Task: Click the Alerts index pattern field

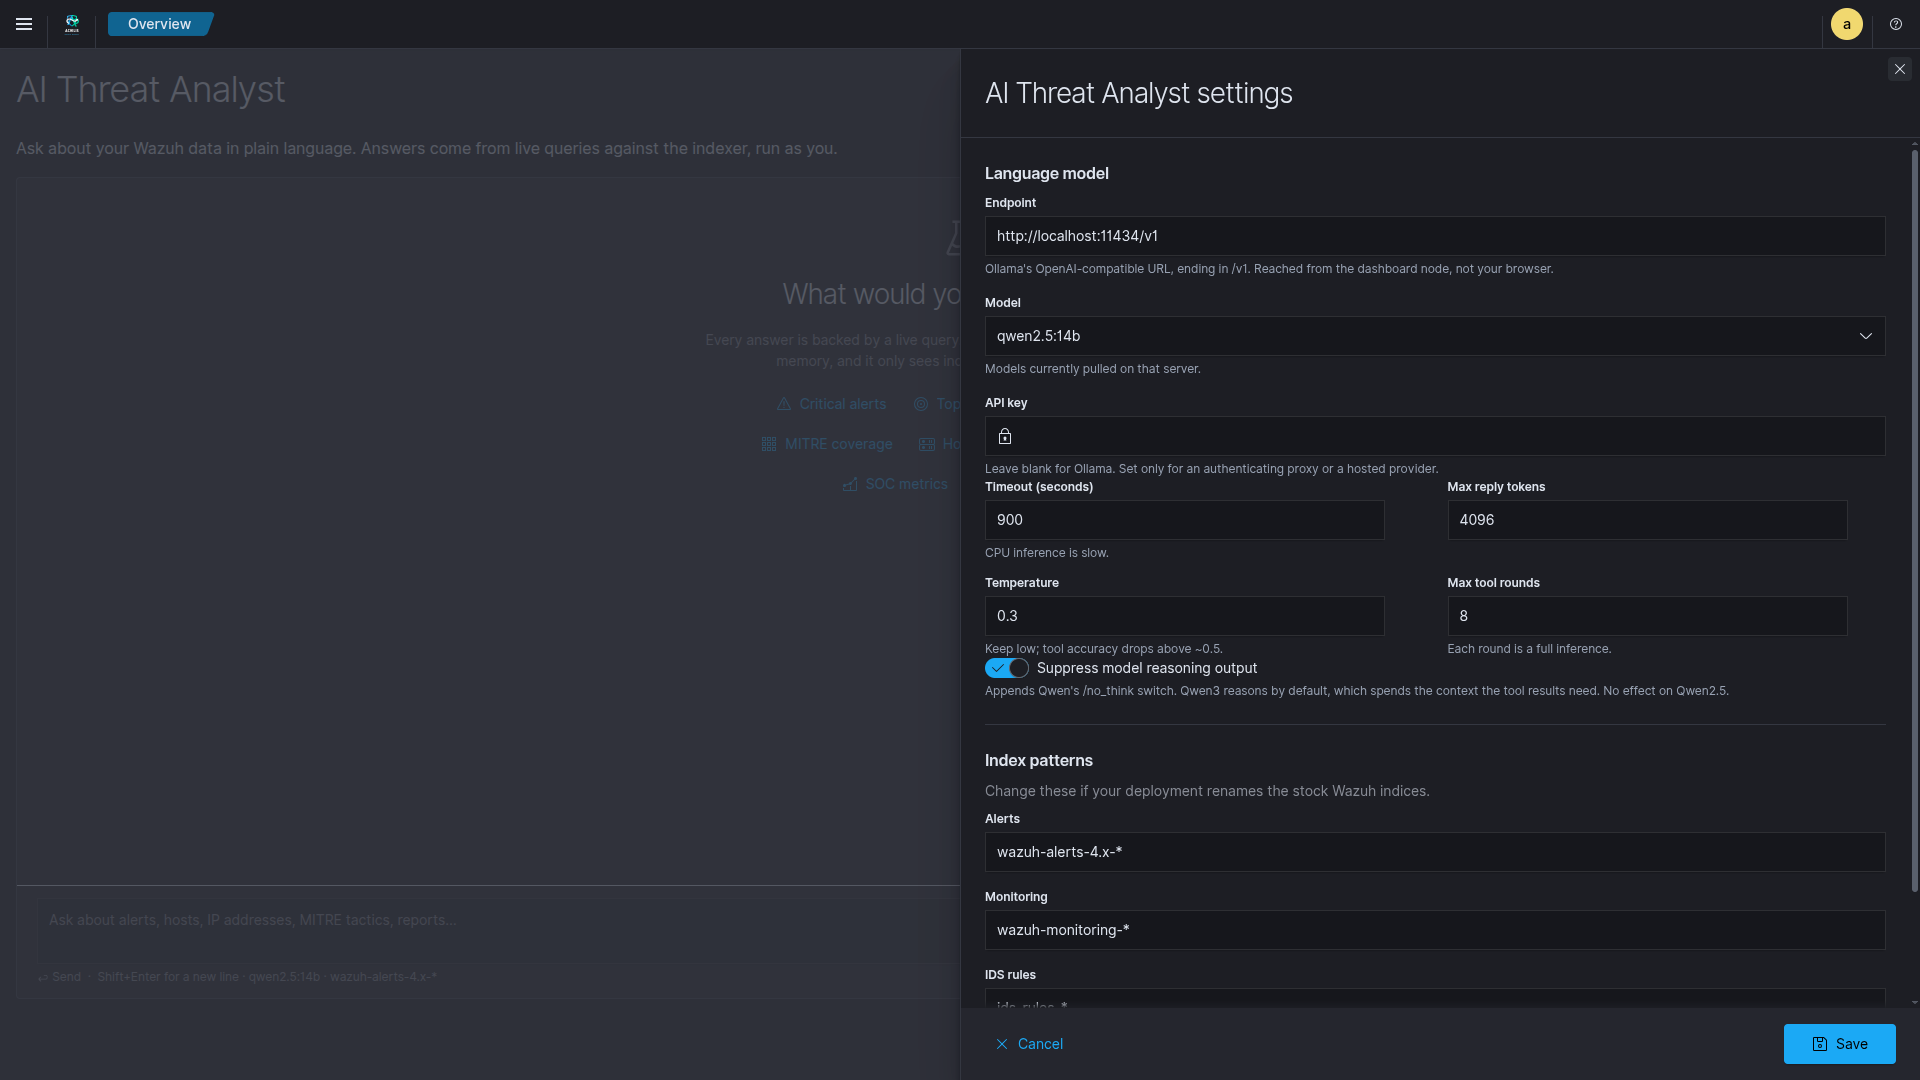Action: 1435,852
